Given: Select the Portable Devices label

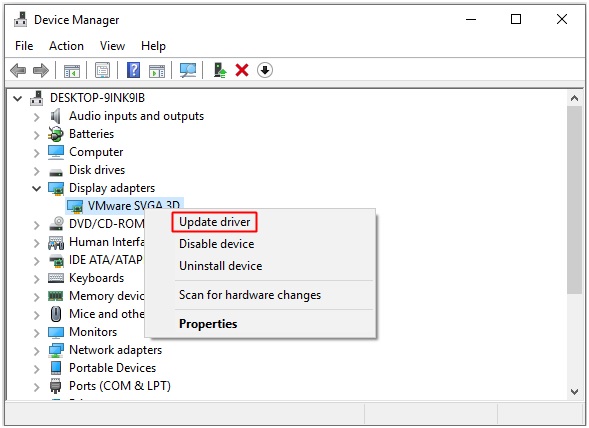Looking at the screenshot, I should tap(112, 368).
